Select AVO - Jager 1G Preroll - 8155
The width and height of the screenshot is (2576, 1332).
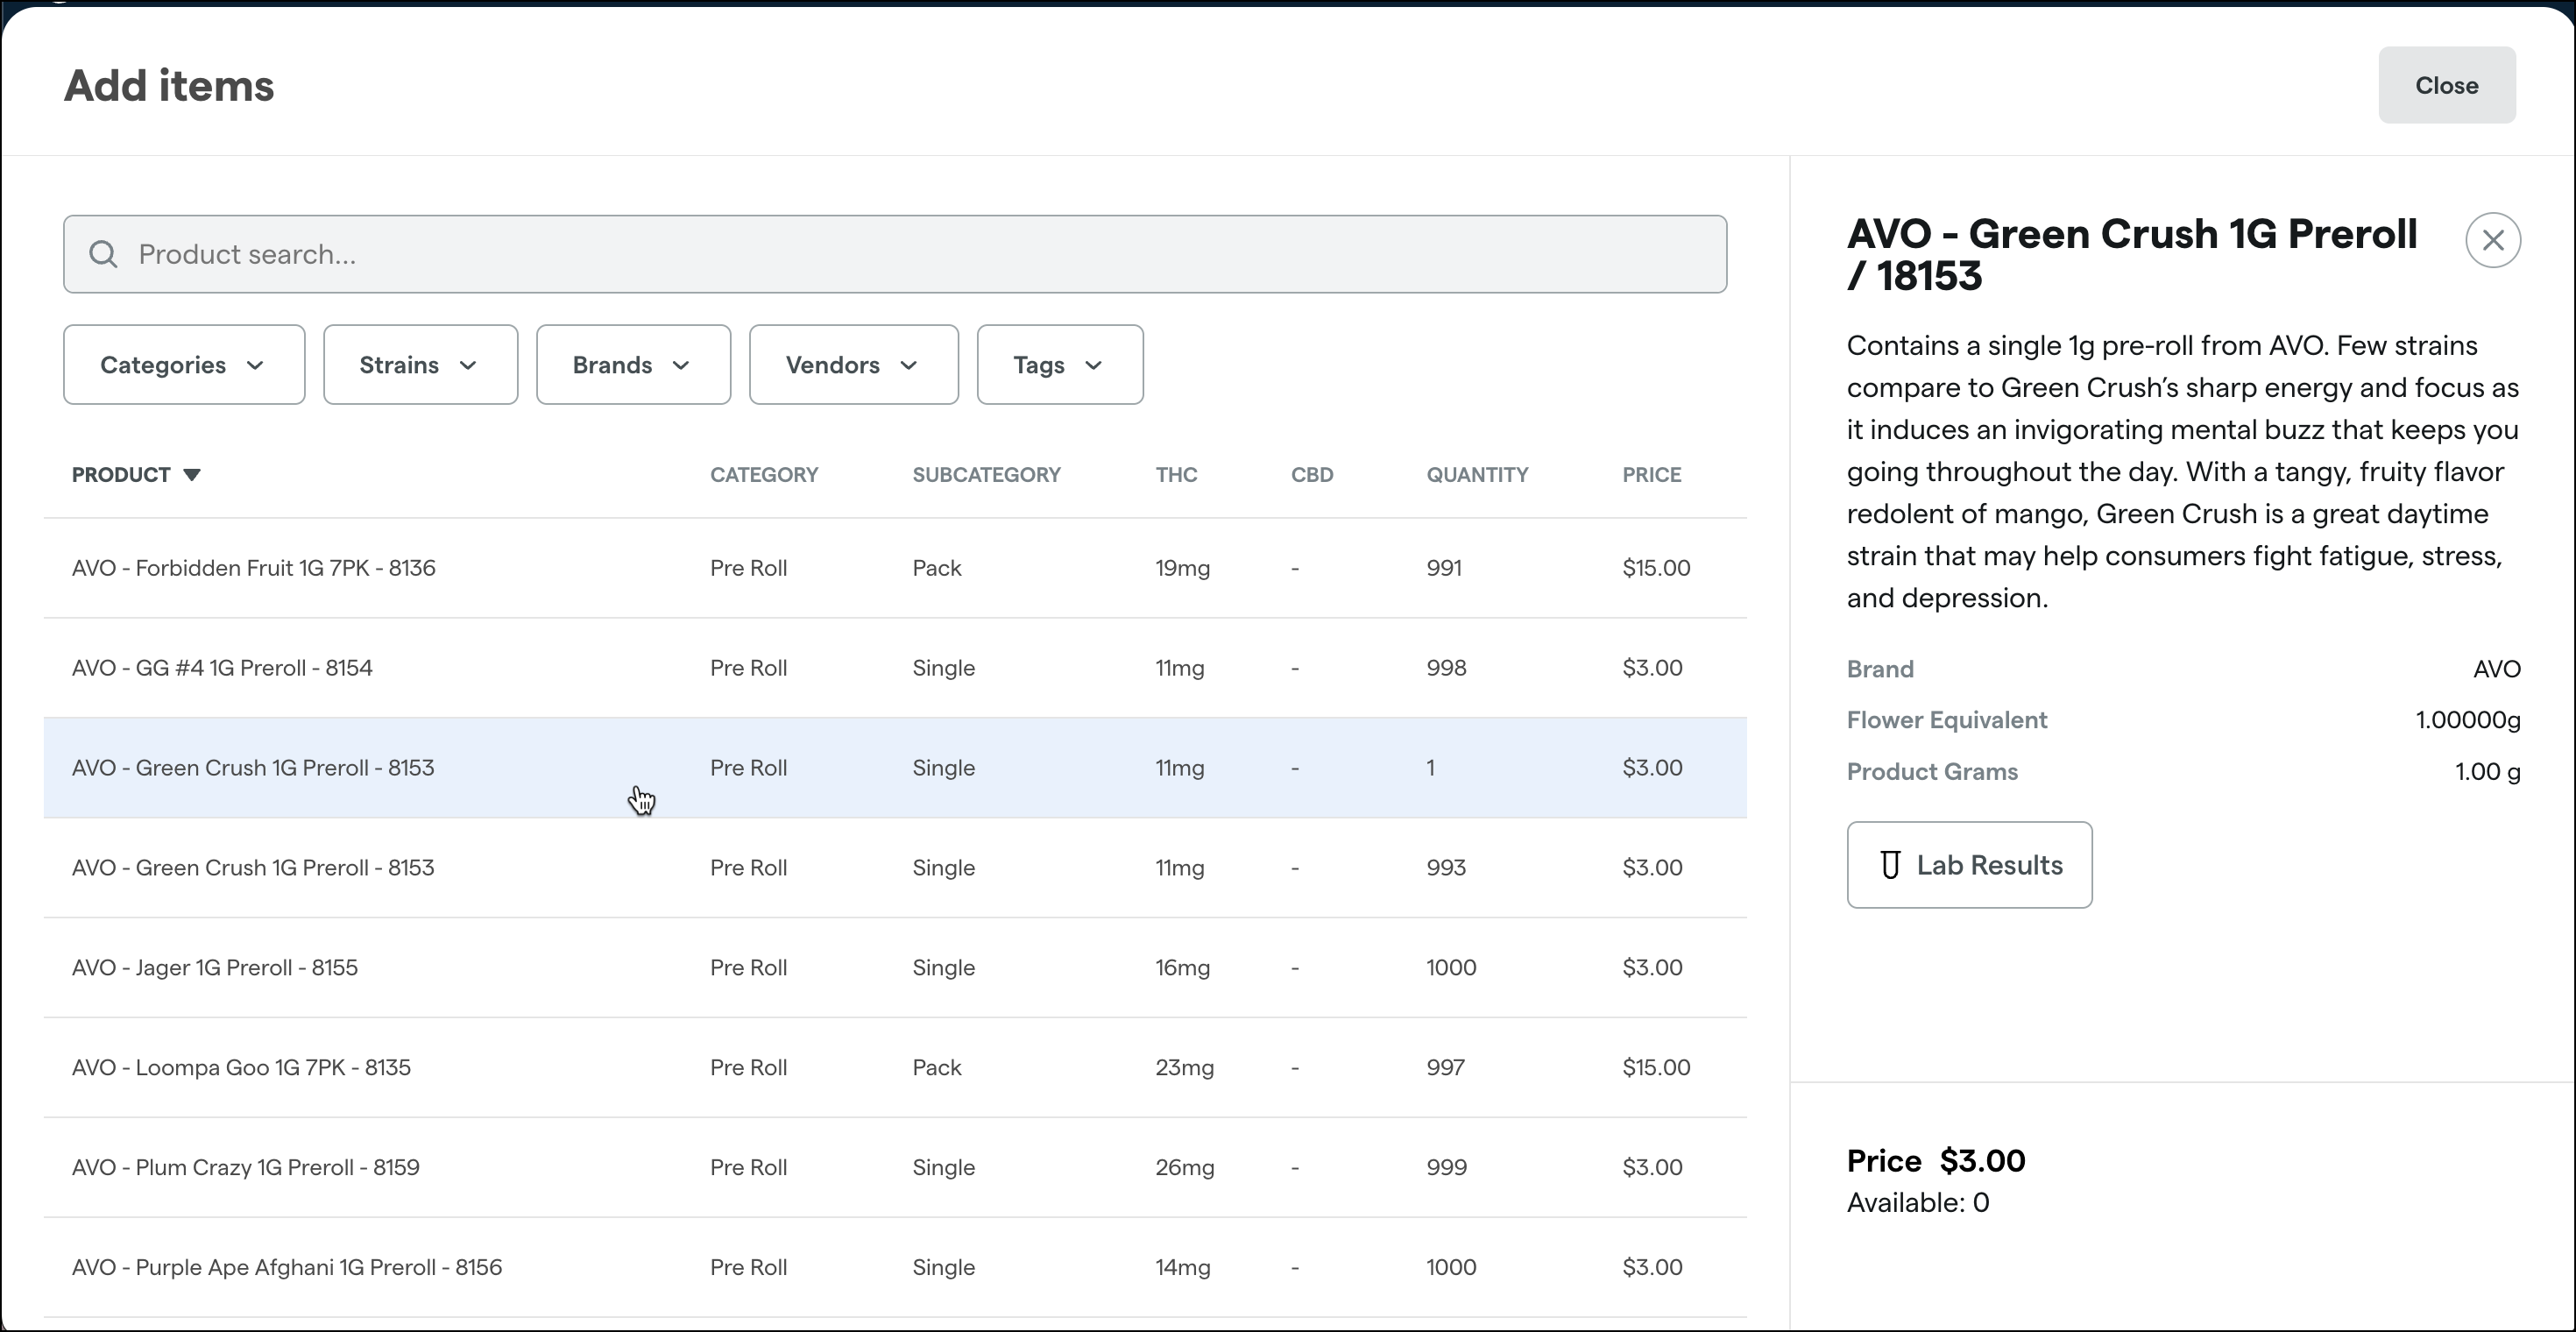pyautogui.click(x=895, y=968)
